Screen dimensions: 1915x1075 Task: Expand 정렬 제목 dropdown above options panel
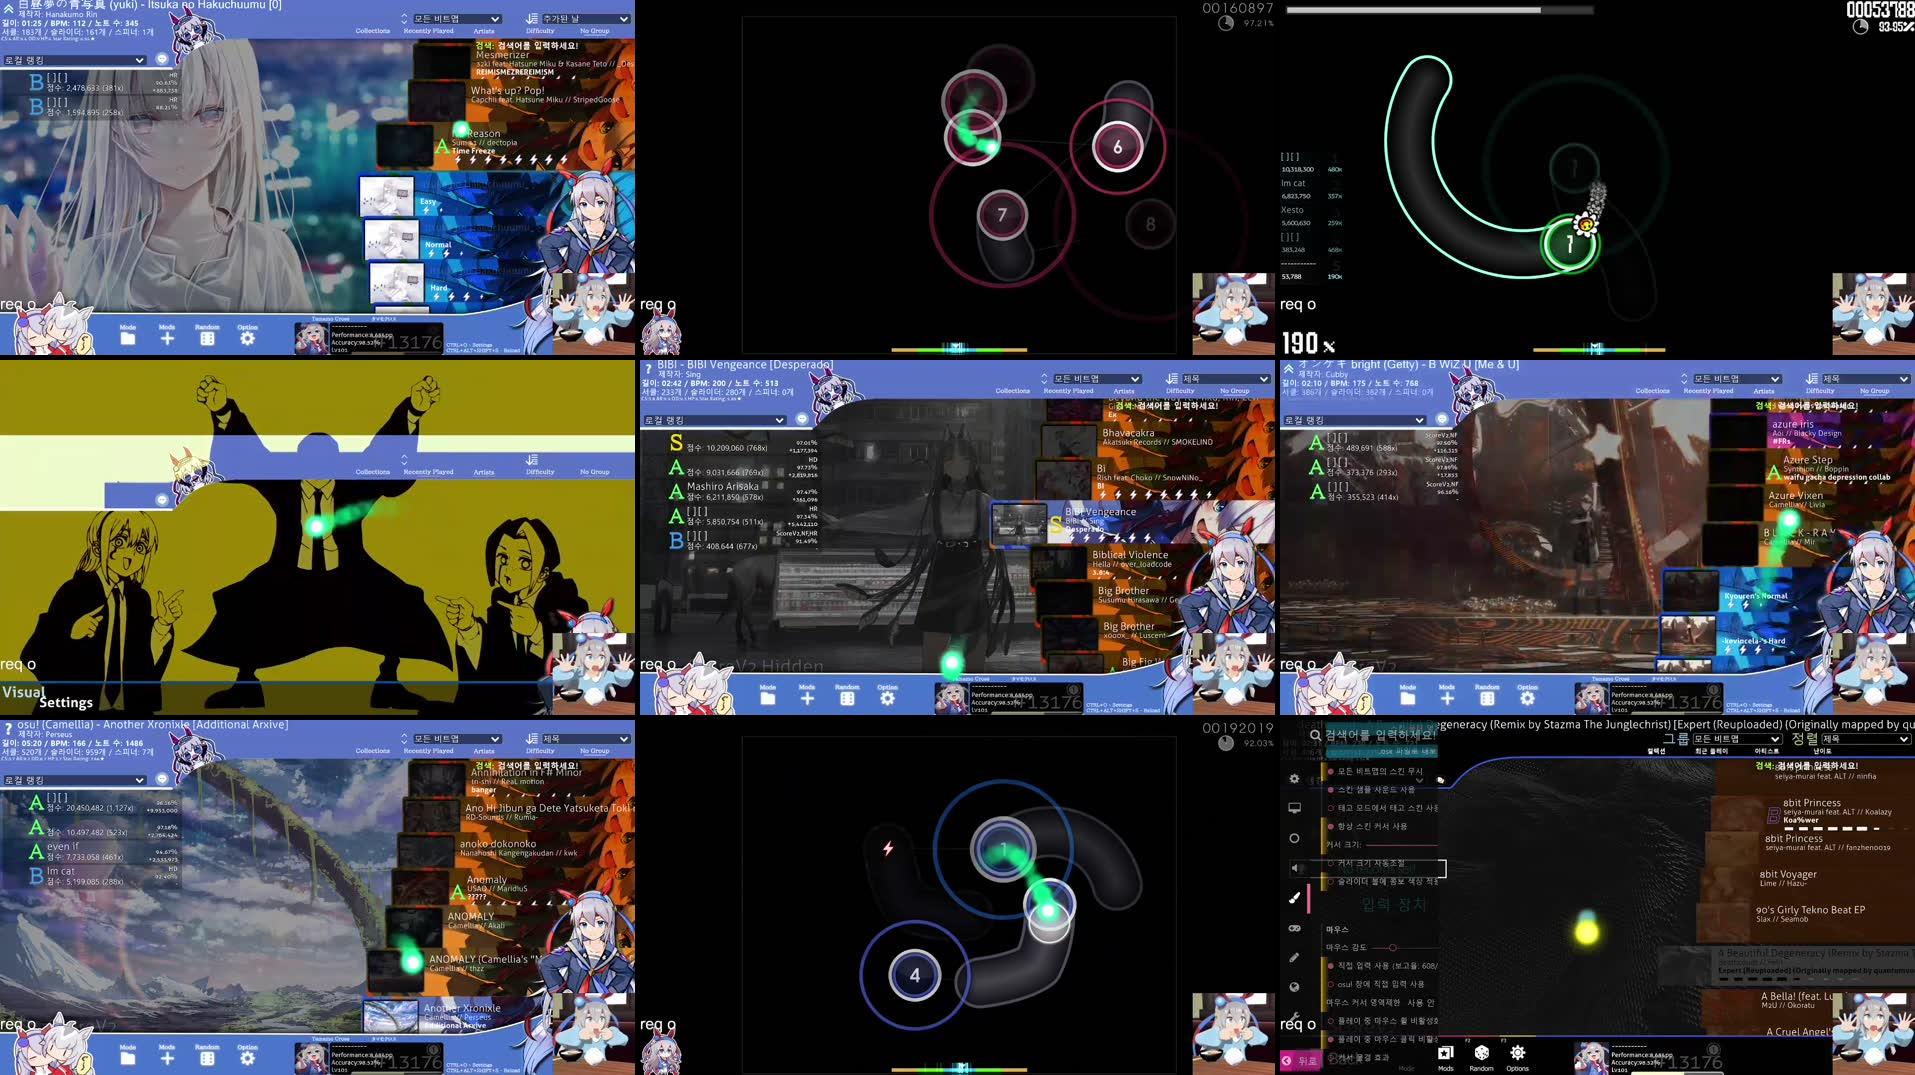click(x=1866, y=739)
